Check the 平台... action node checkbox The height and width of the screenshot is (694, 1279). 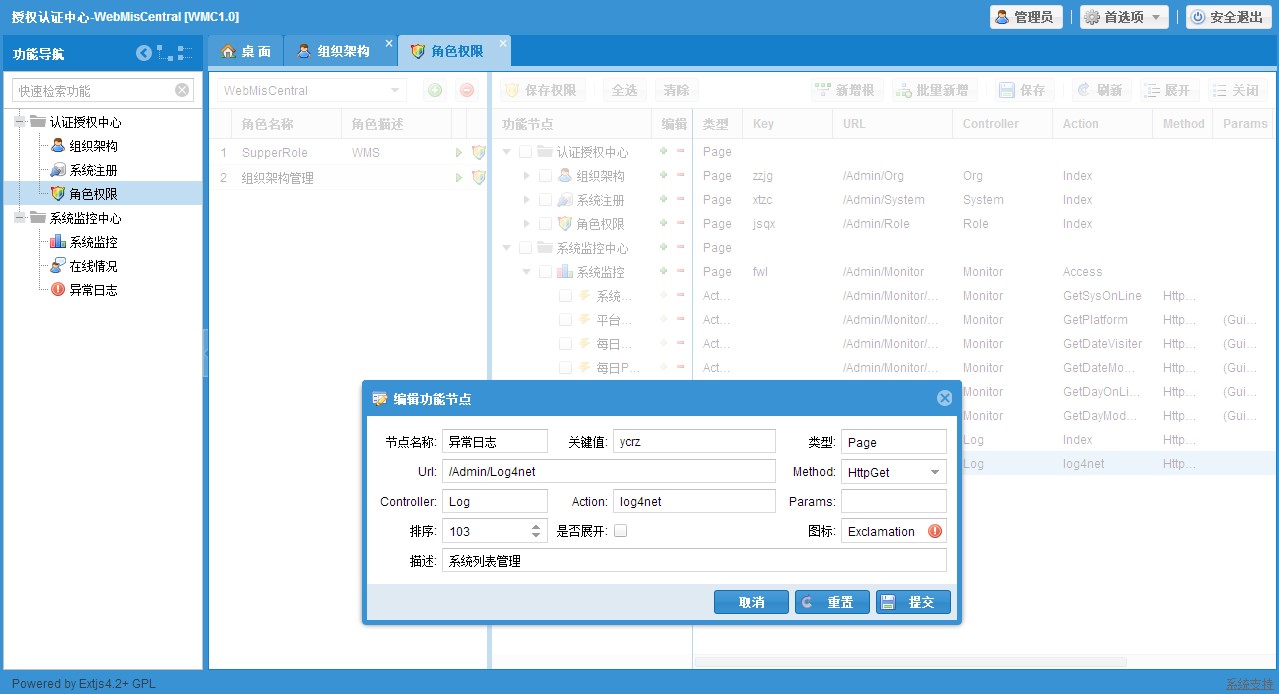pos(565,320)
